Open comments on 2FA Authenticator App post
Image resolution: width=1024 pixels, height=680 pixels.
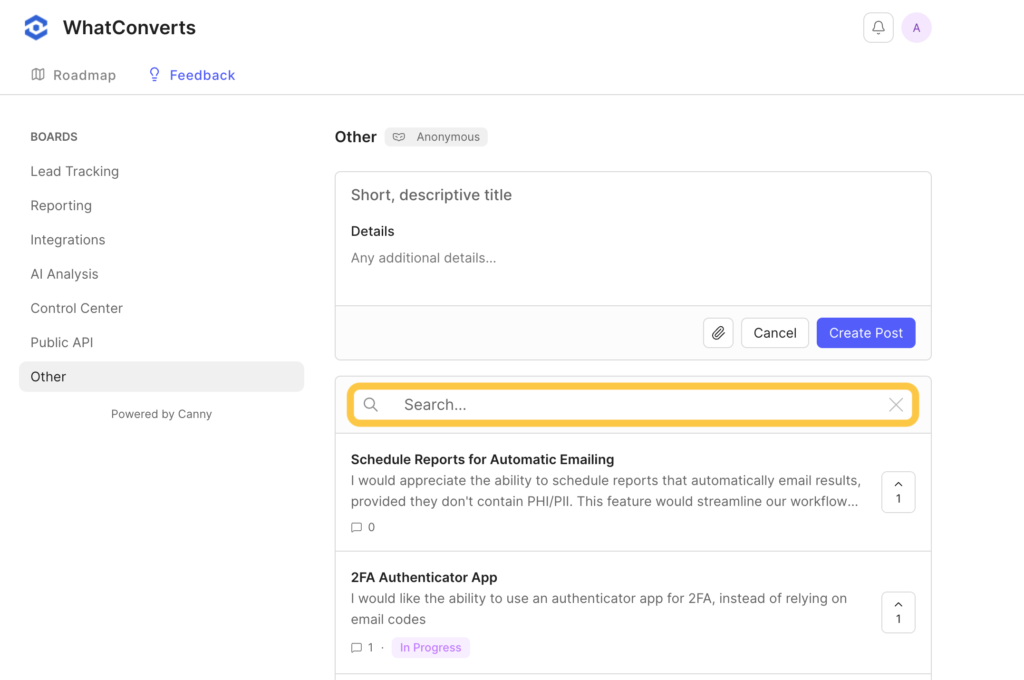pyautogui.click(x=357, y=647)
